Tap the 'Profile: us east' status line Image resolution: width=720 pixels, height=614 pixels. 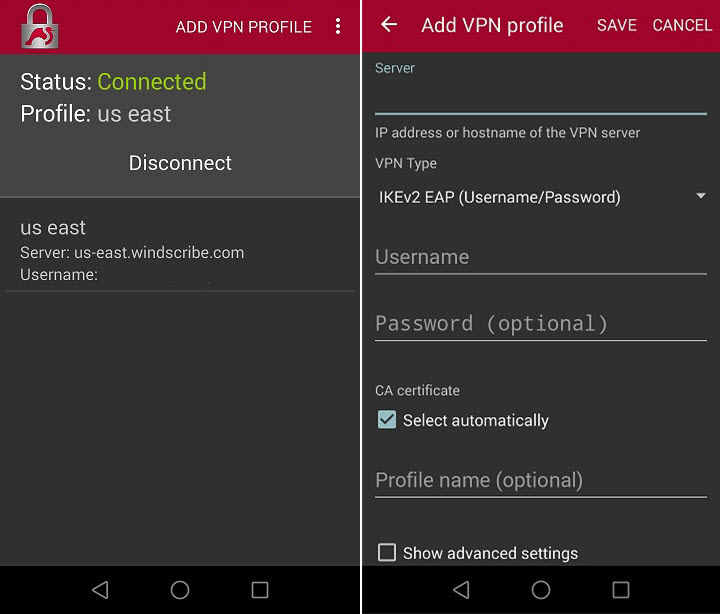96,113
